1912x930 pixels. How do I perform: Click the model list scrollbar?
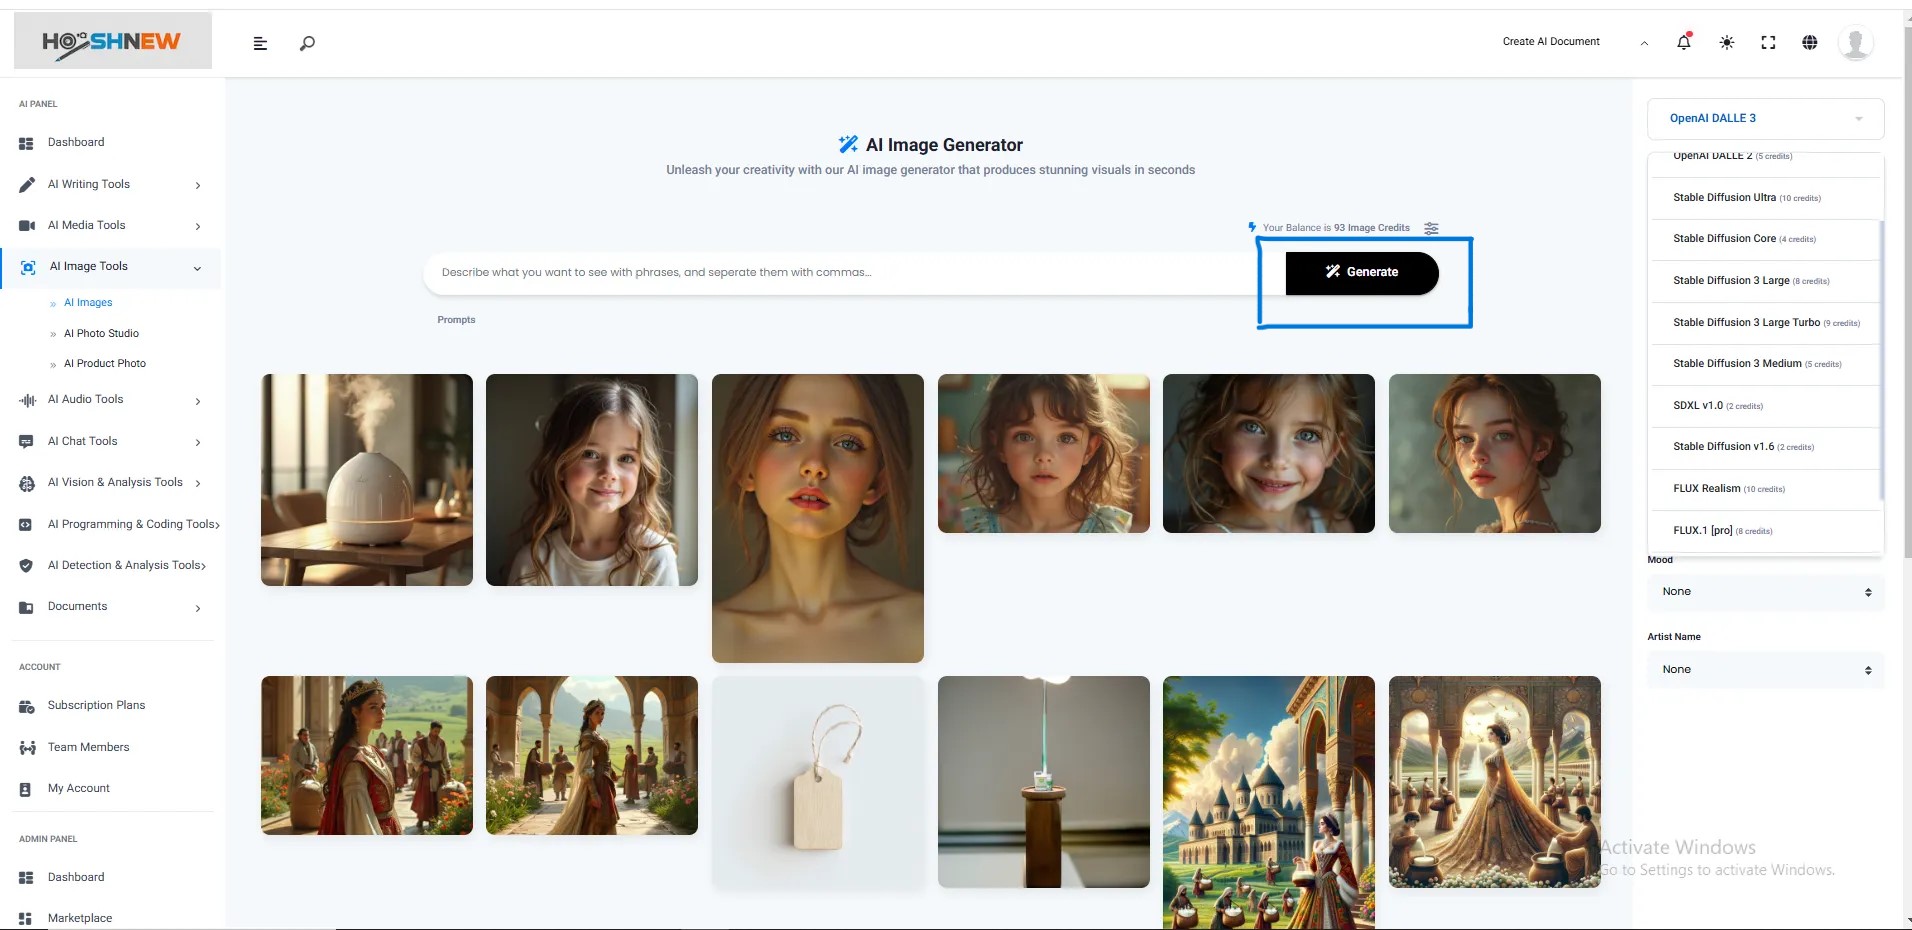point(1882,360)
